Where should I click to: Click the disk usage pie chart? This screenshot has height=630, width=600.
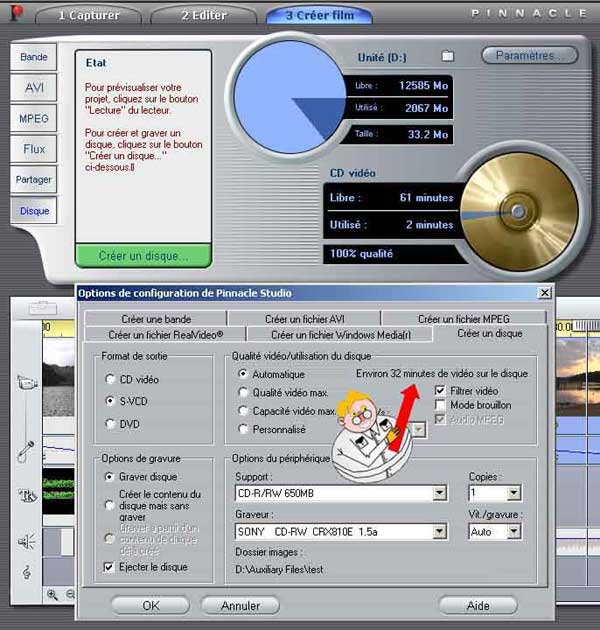pyautogui.click(x=290, y=98)
